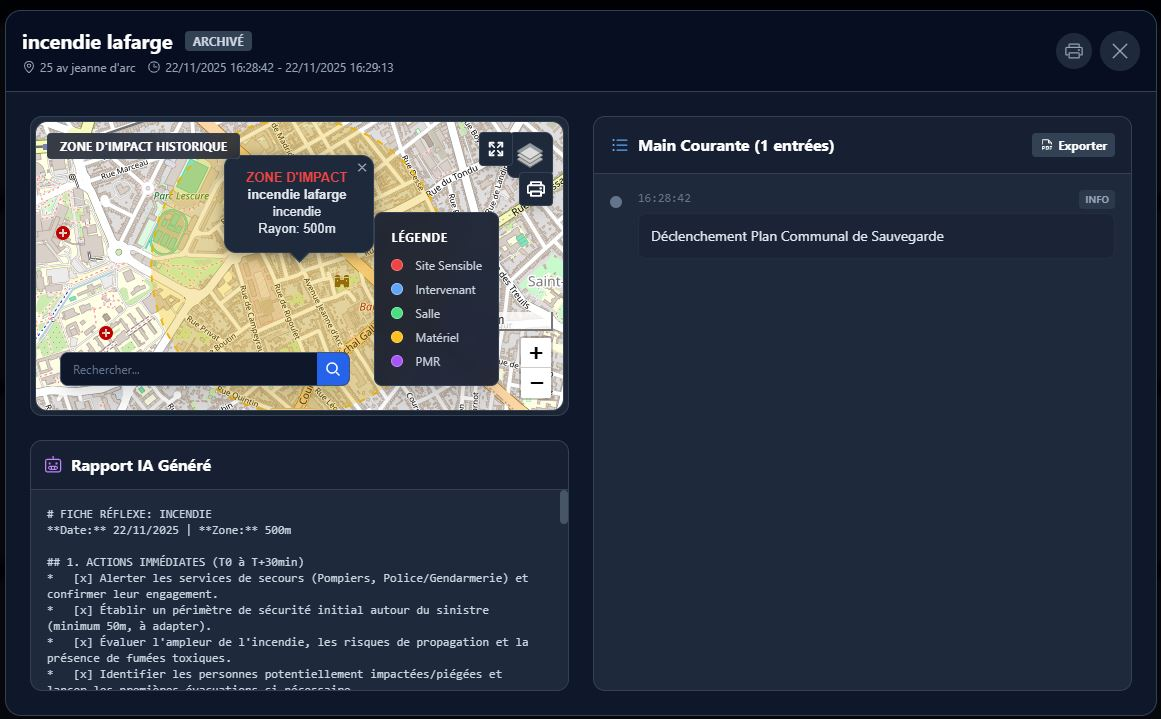Print the incident report using header printer icon
The width and height of the screenshot is (1161, 719).
pos(1073,51)
